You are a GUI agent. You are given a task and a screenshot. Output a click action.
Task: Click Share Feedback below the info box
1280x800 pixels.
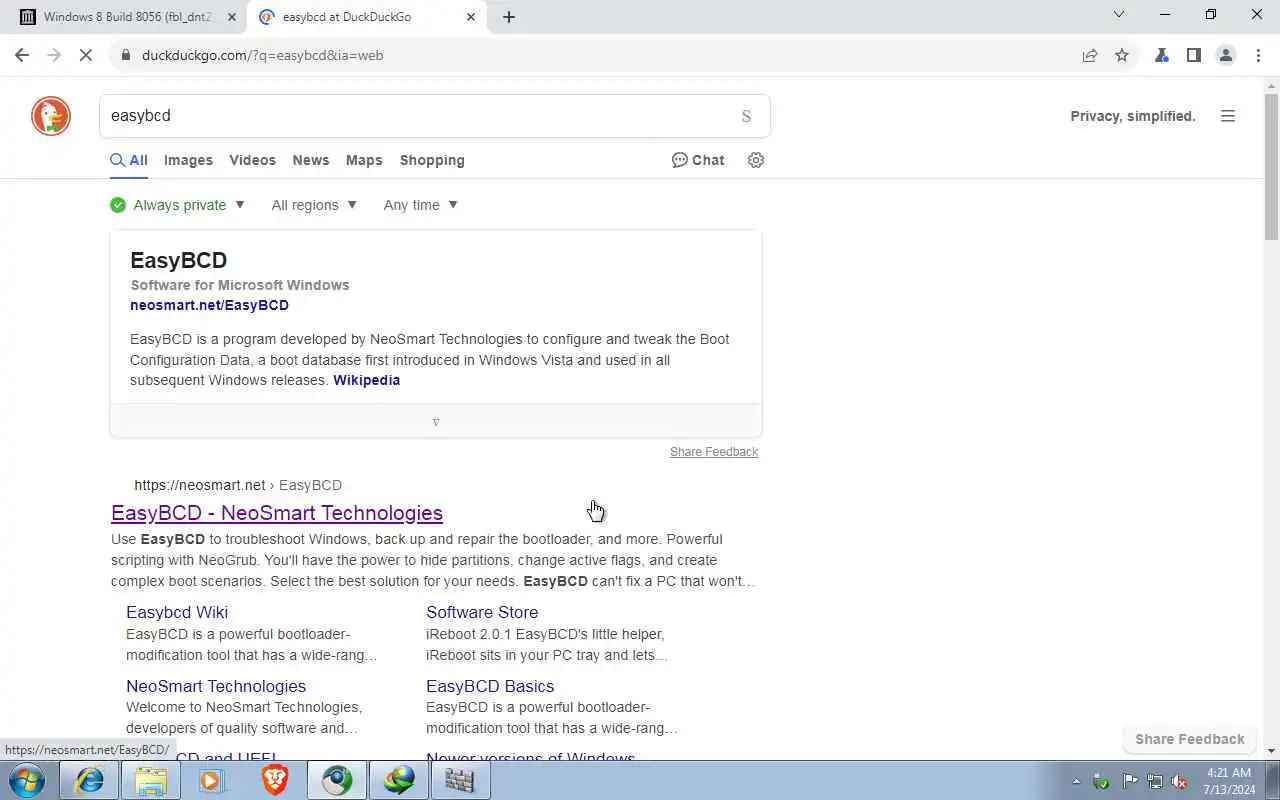(714, 452)
